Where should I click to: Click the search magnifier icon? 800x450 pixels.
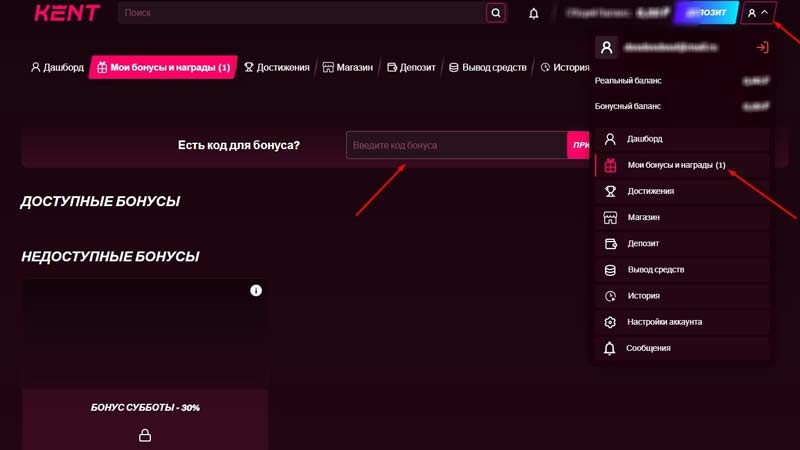point(495,13)
